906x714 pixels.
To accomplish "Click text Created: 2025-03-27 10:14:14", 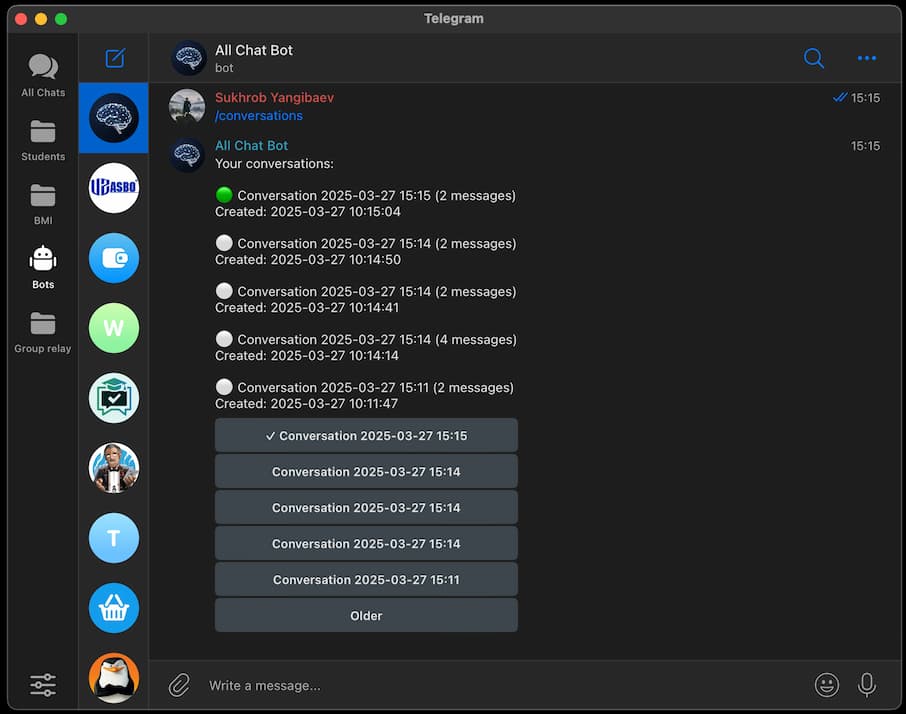I will coord(307,355).
